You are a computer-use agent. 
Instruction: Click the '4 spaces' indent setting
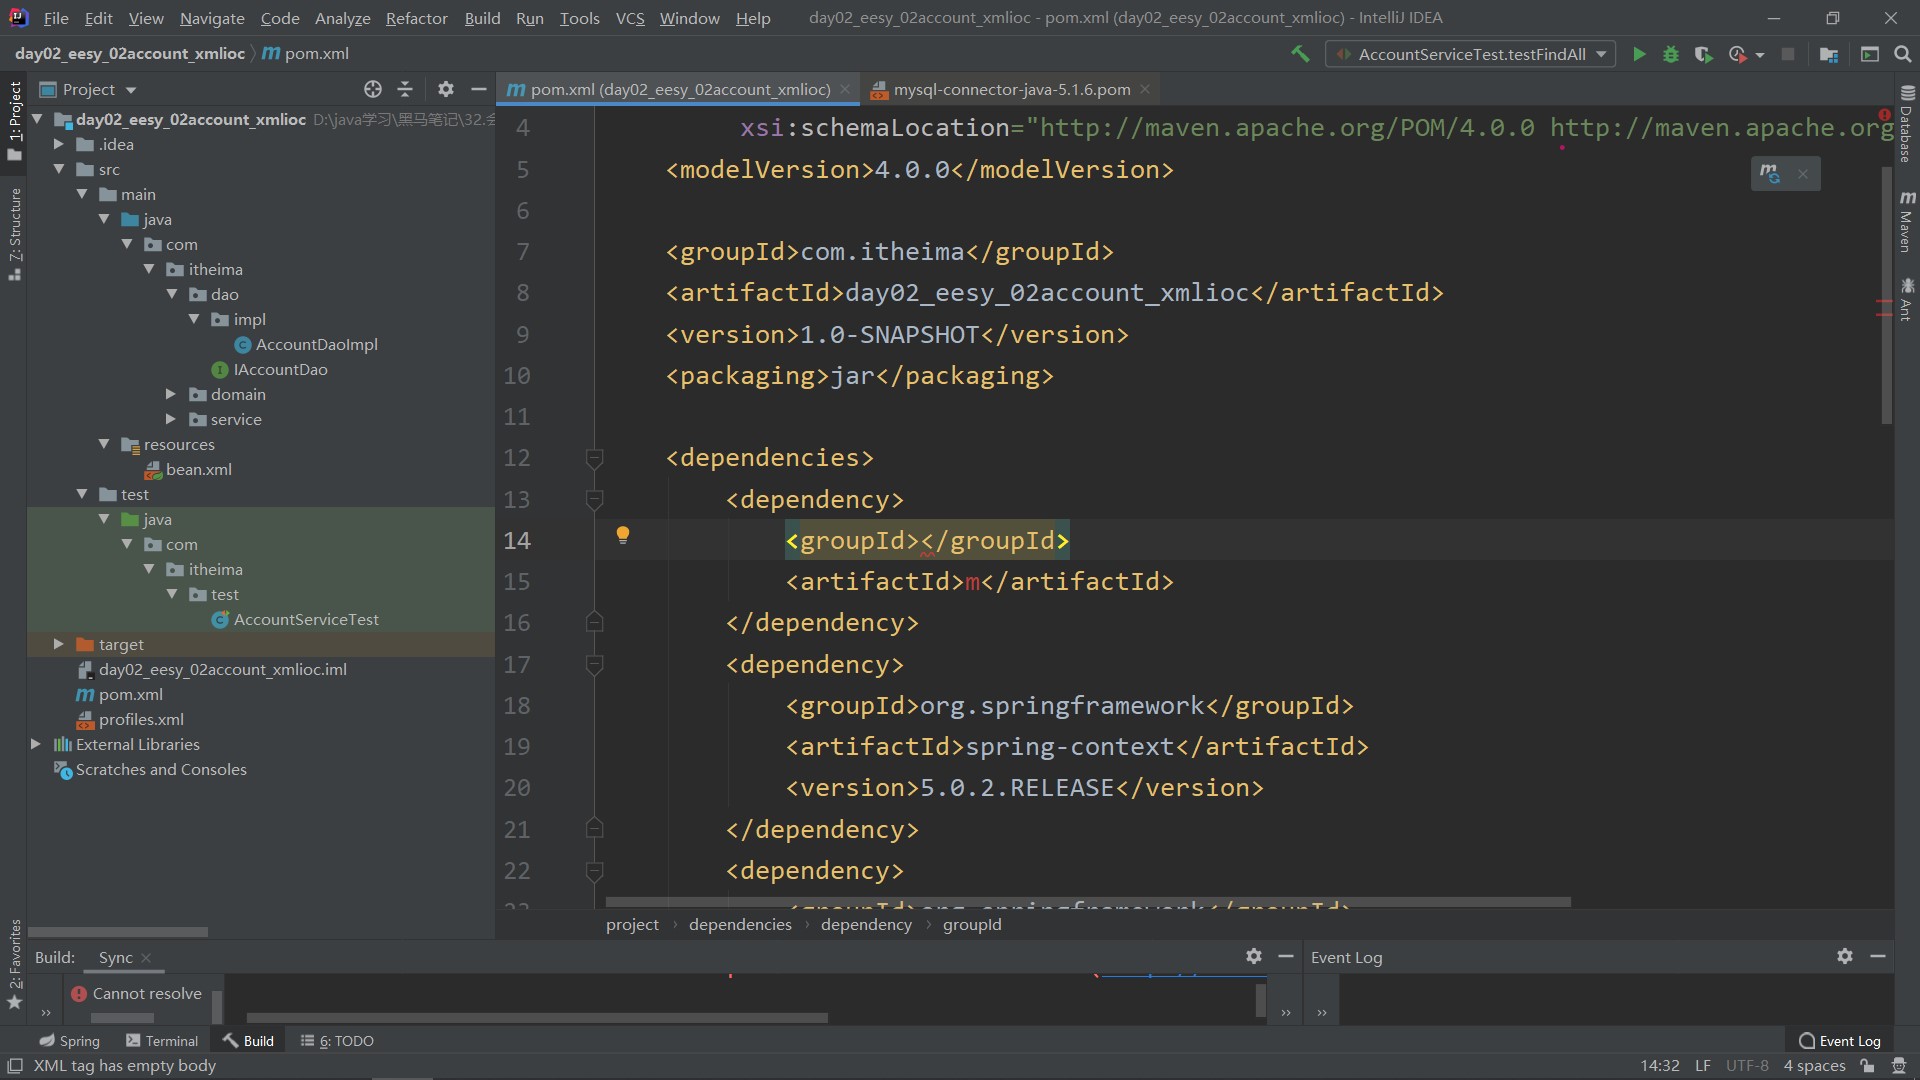[1814, 1066]
